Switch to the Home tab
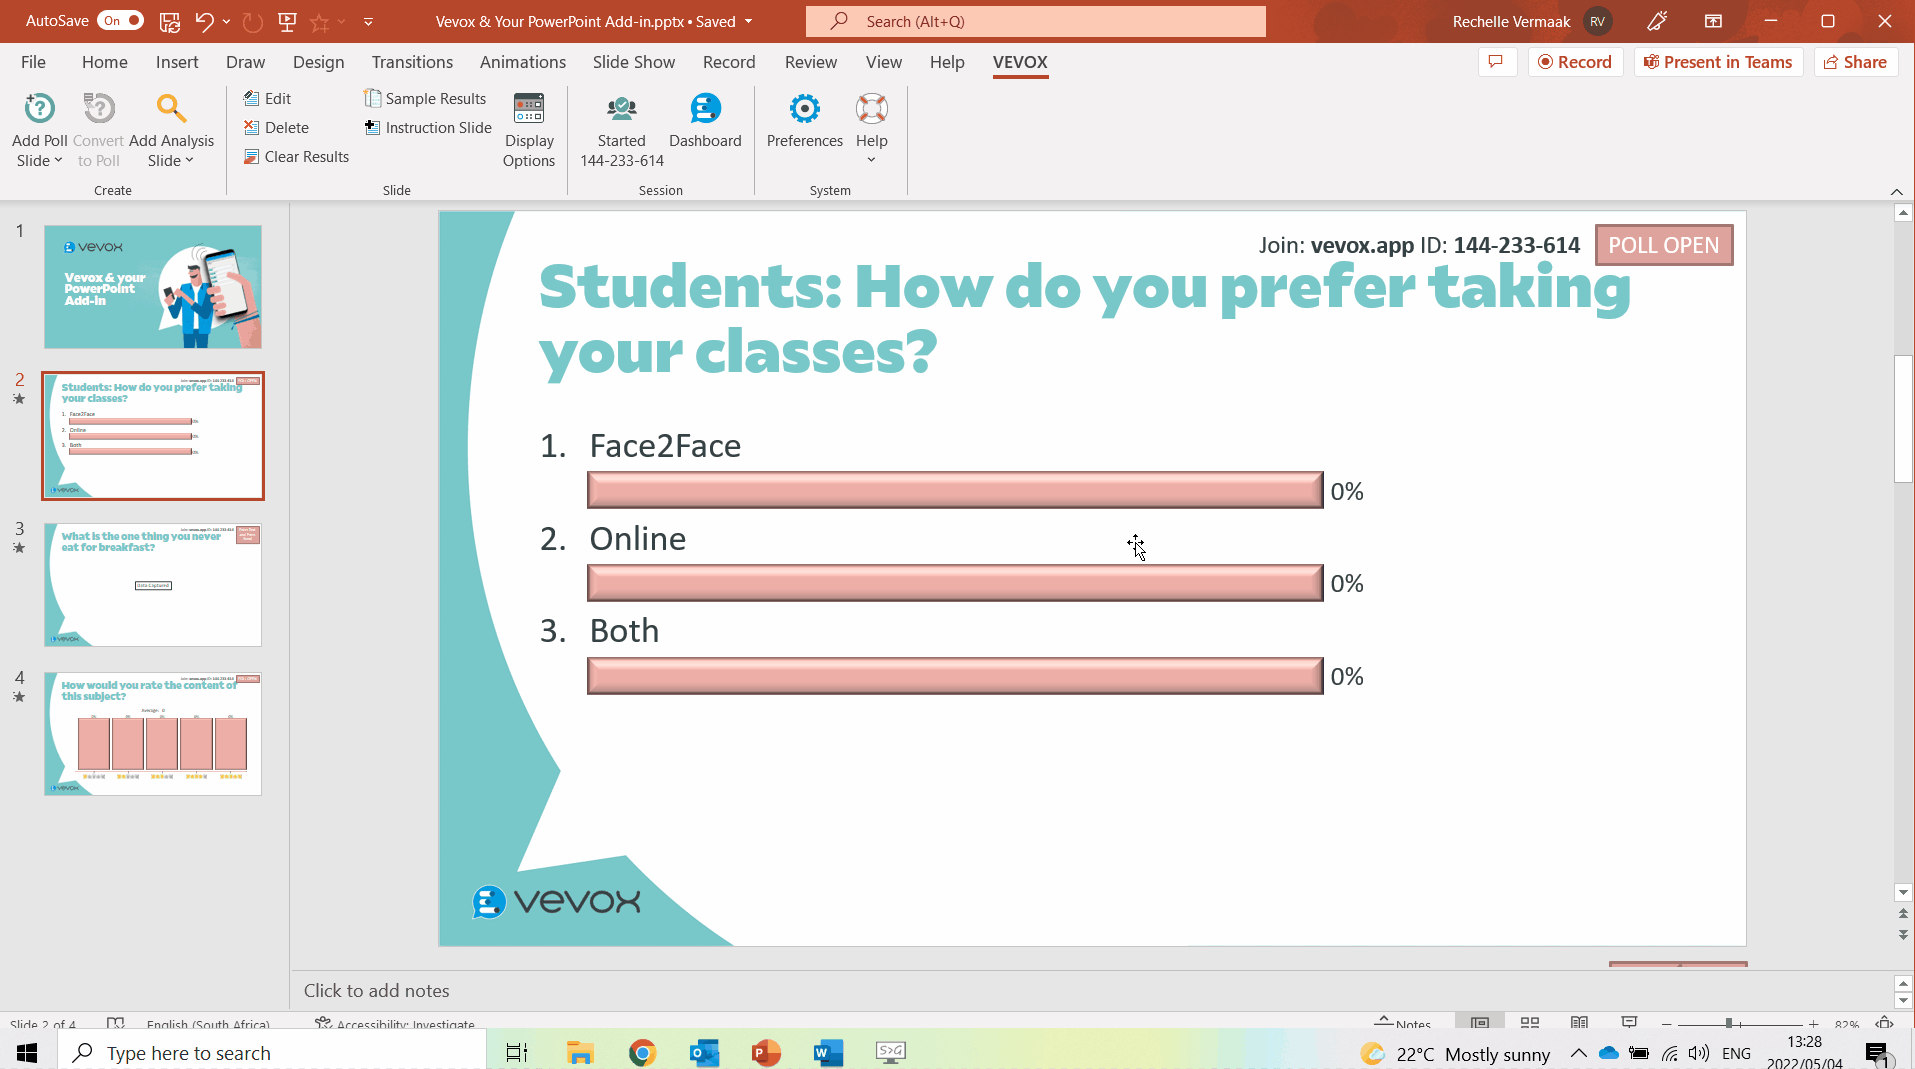1915x1069 pixels. click(x=105, y=62)
